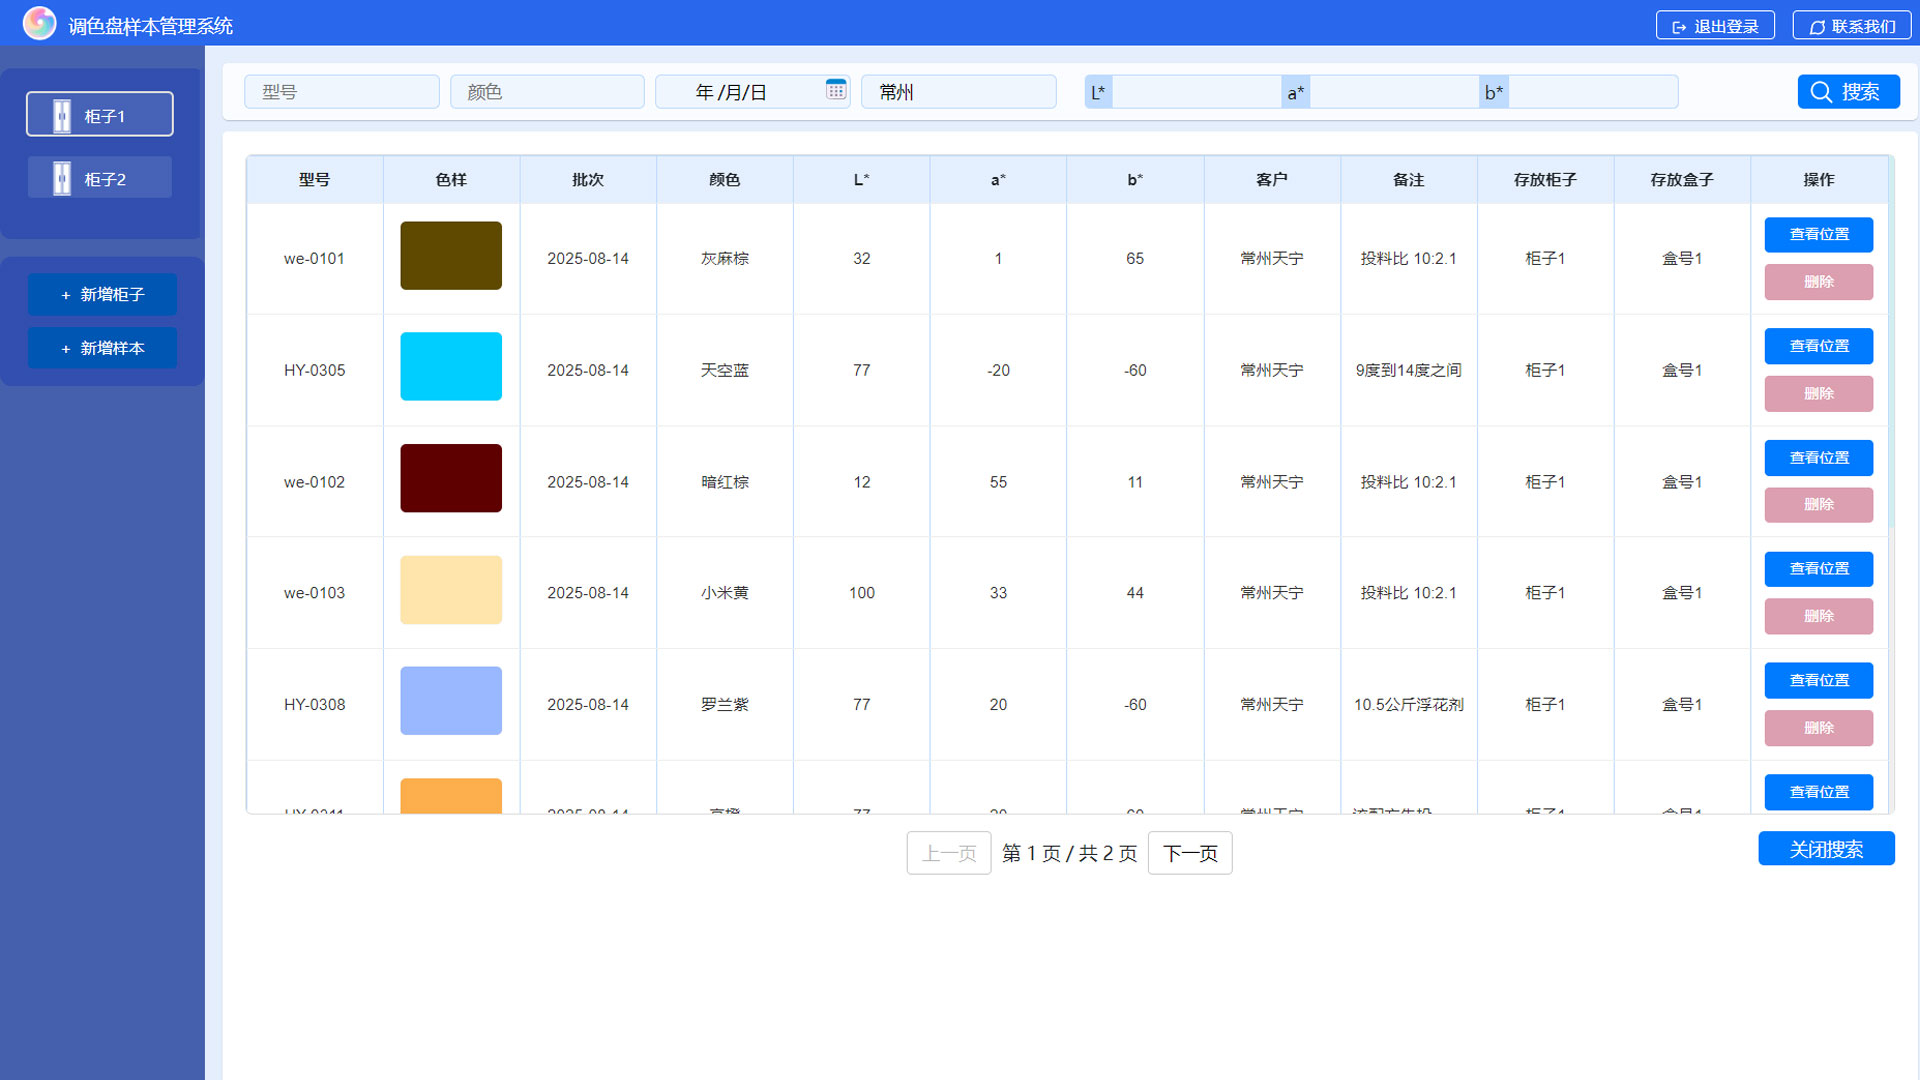This screenshot has height=1080, width=1920.
Task: Focus the b* value input
Action: [x=1591, y=92]
